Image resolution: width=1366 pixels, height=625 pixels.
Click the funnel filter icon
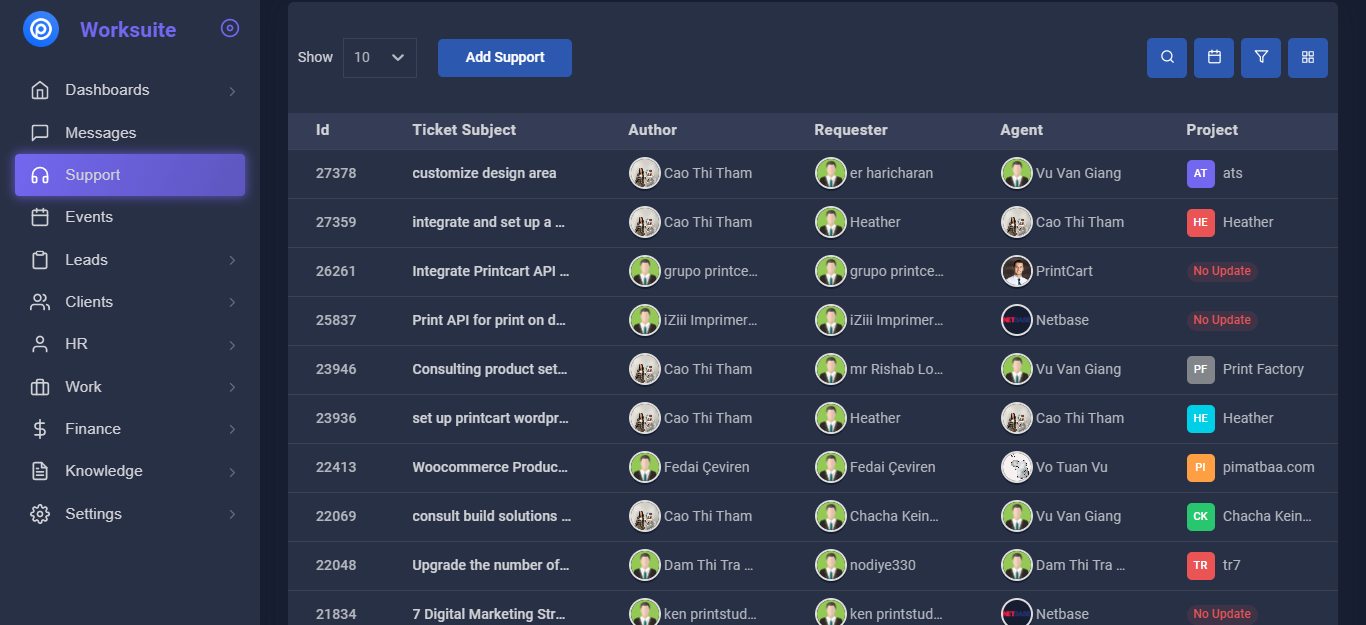pyautogui.click(x=1261, y=58)
